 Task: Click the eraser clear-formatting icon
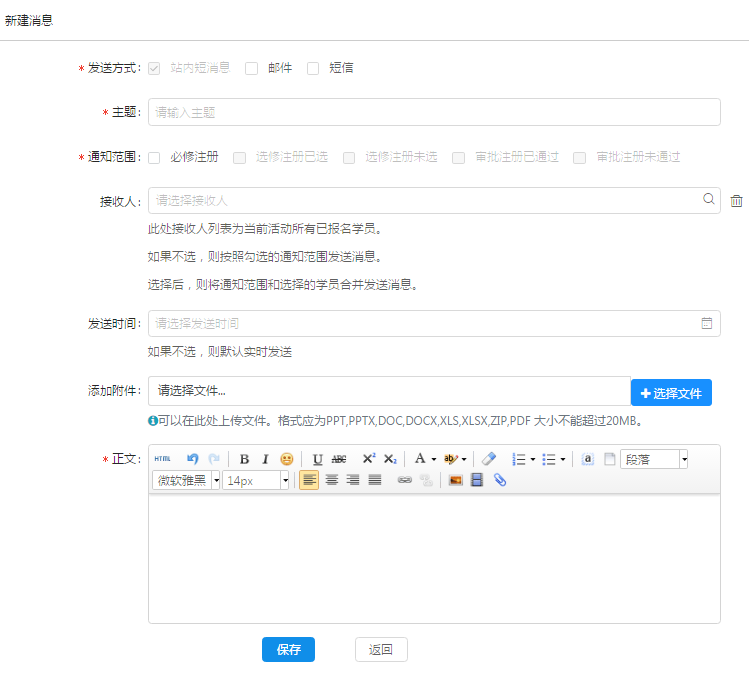coord(488,459)
